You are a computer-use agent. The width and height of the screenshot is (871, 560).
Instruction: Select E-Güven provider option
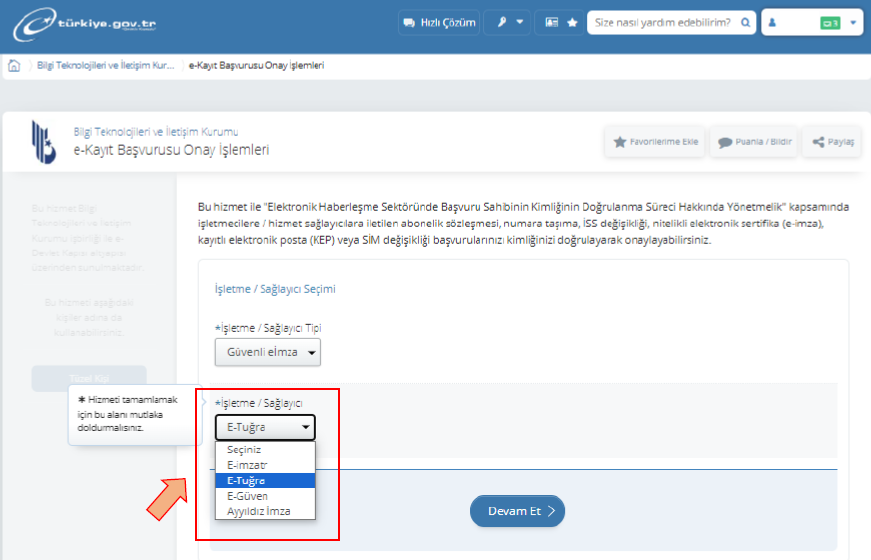coord(265,496)
